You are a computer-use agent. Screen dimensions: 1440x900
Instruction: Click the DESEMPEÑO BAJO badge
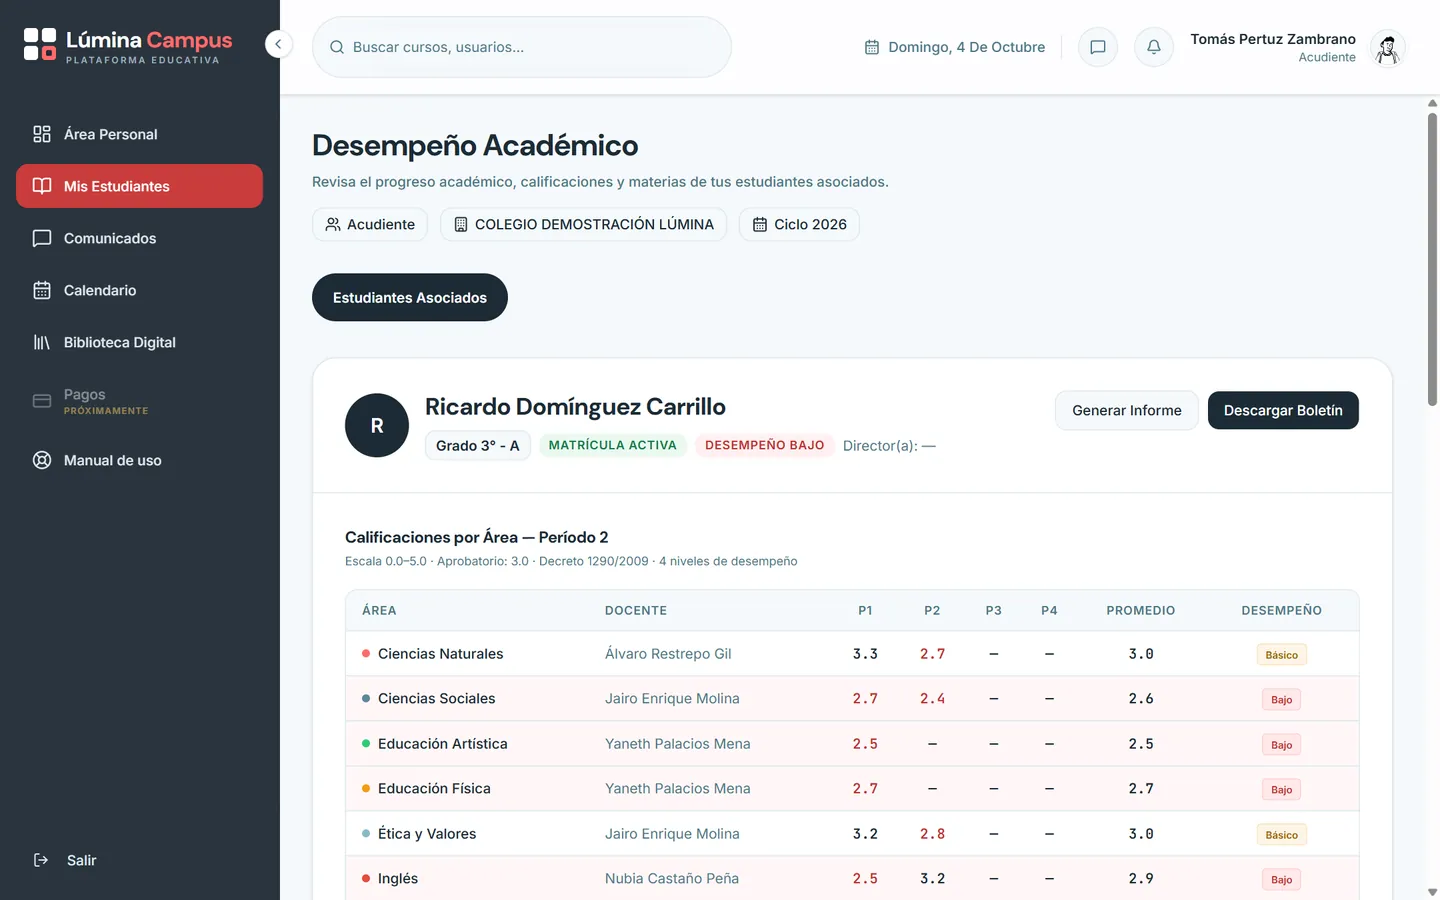[x=765, y=445]
